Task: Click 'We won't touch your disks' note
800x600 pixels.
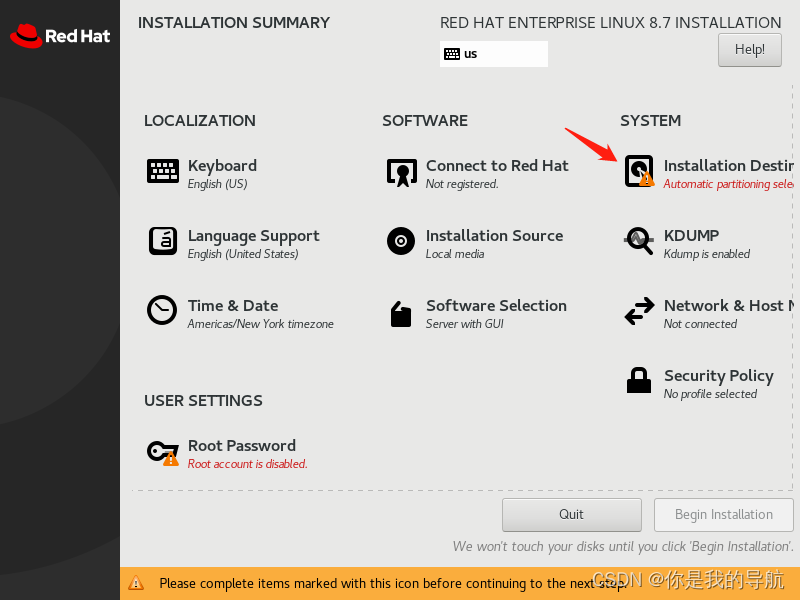Action: pos(623,547)
